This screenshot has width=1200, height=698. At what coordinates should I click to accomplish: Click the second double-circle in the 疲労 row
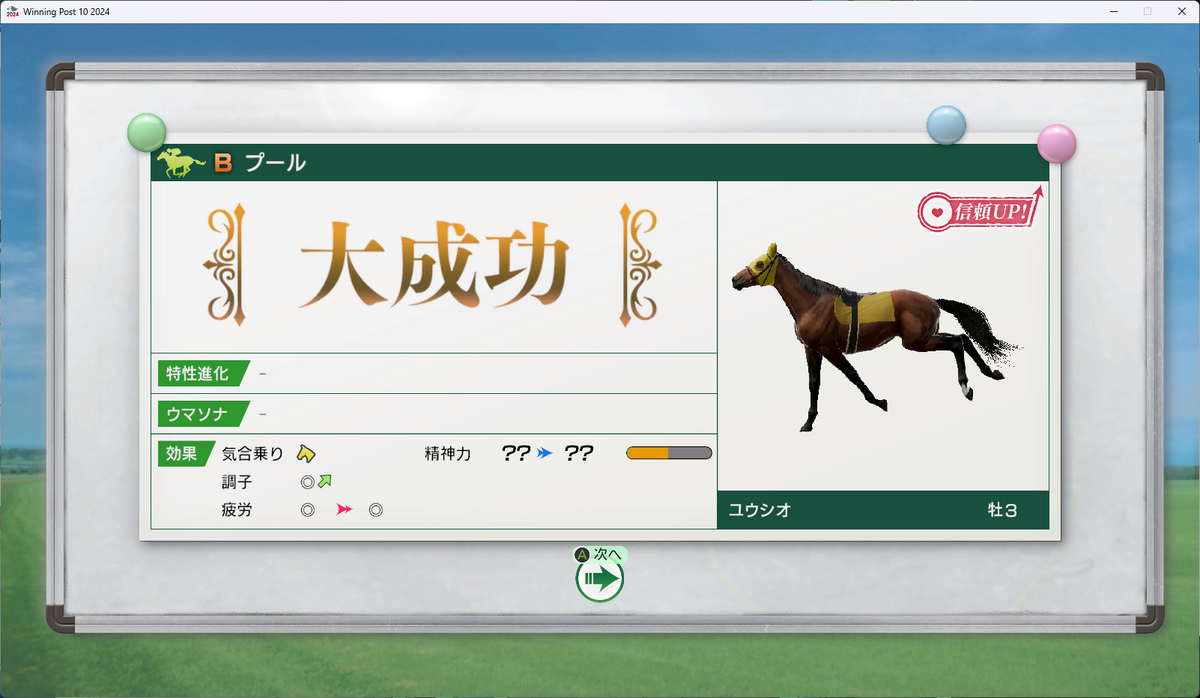[376, 510]
